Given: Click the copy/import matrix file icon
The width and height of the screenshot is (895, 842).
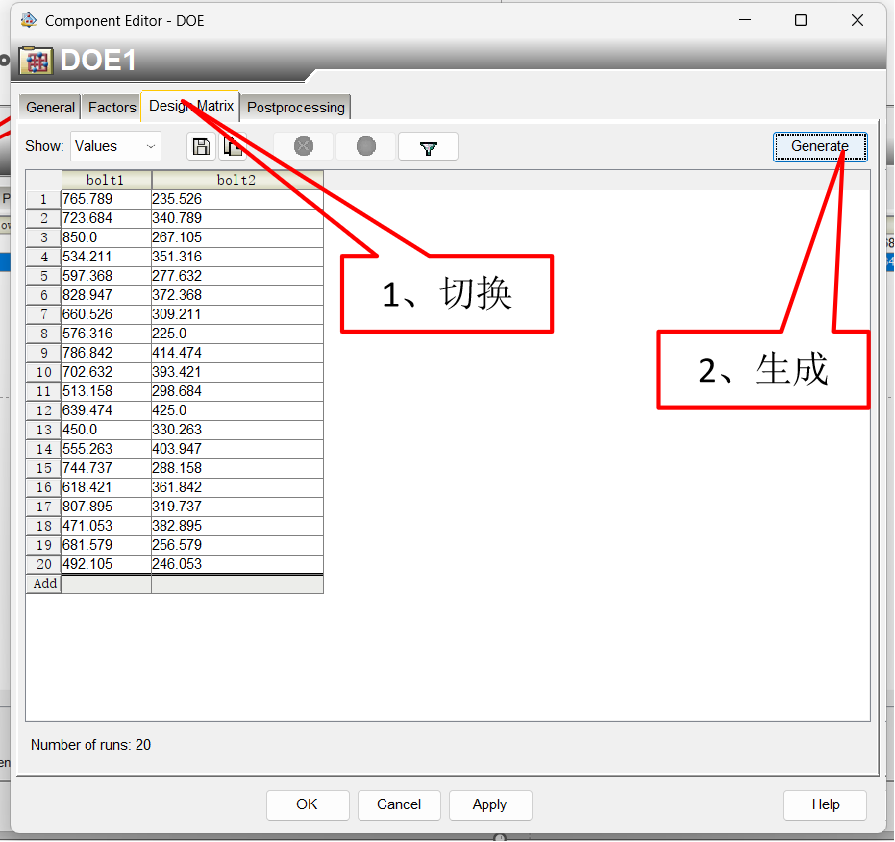Looking at the screenshot, I should click(233, 147).
